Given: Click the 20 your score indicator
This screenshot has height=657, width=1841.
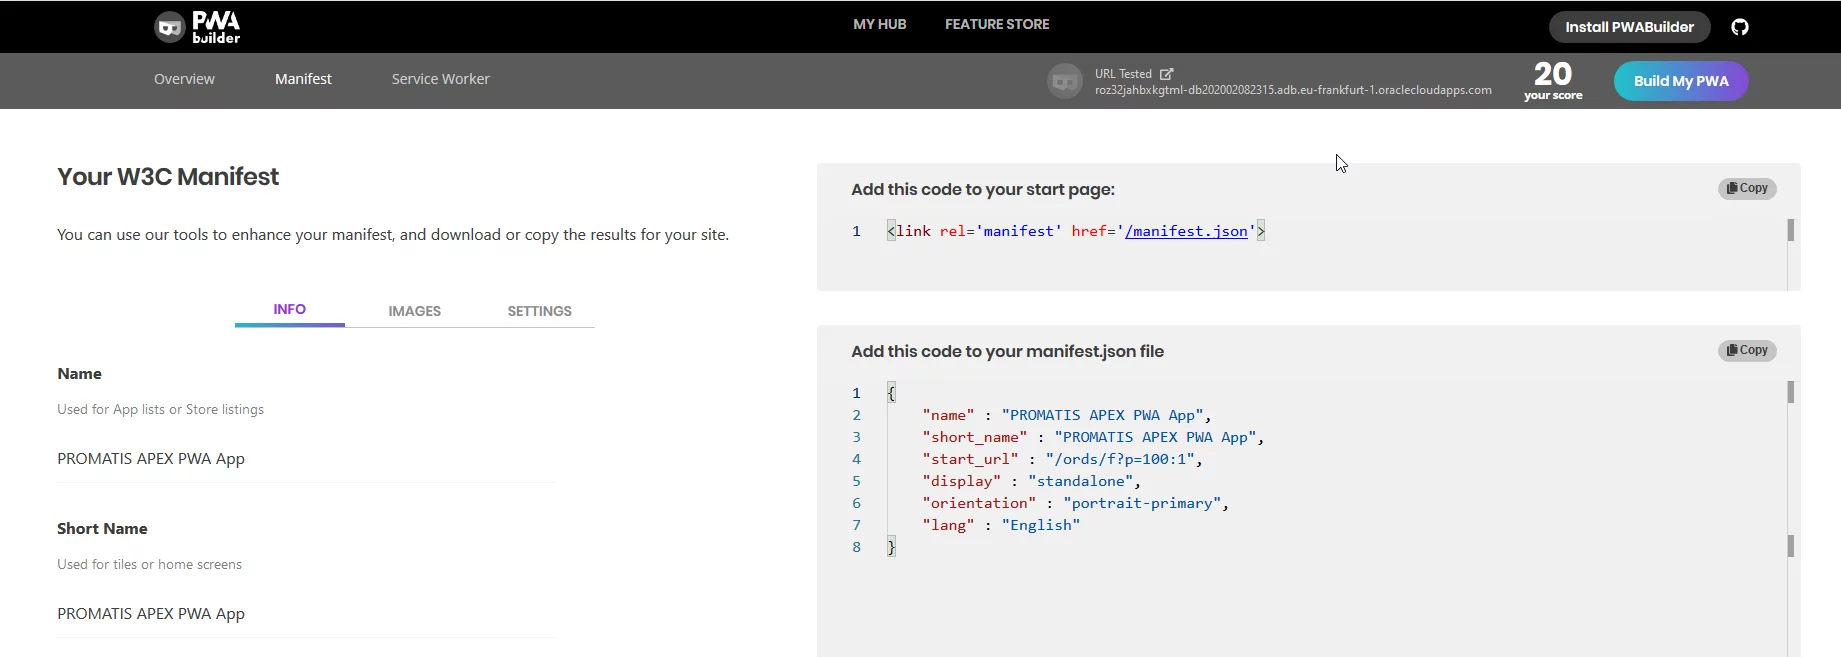Looking at the screenshot, I should pos(1553,80).
